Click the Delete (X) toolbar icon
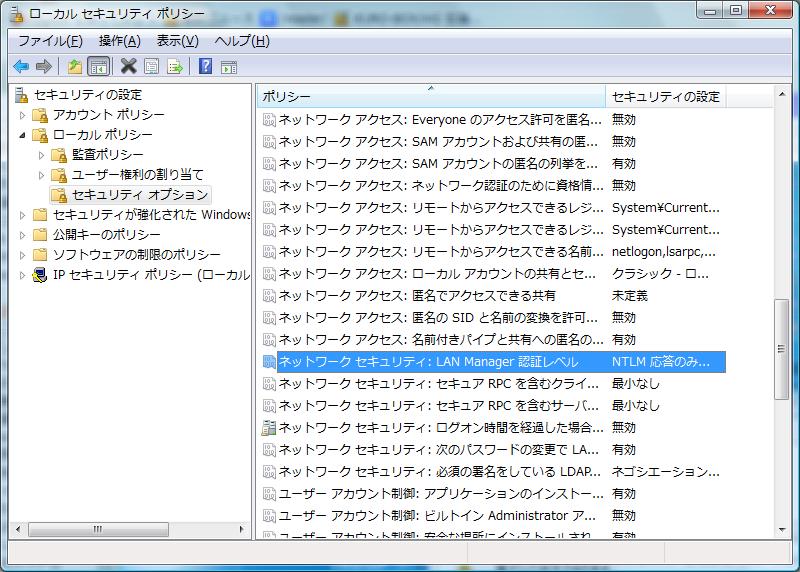This screenshot has height=572, width=800. pos(128,67)
